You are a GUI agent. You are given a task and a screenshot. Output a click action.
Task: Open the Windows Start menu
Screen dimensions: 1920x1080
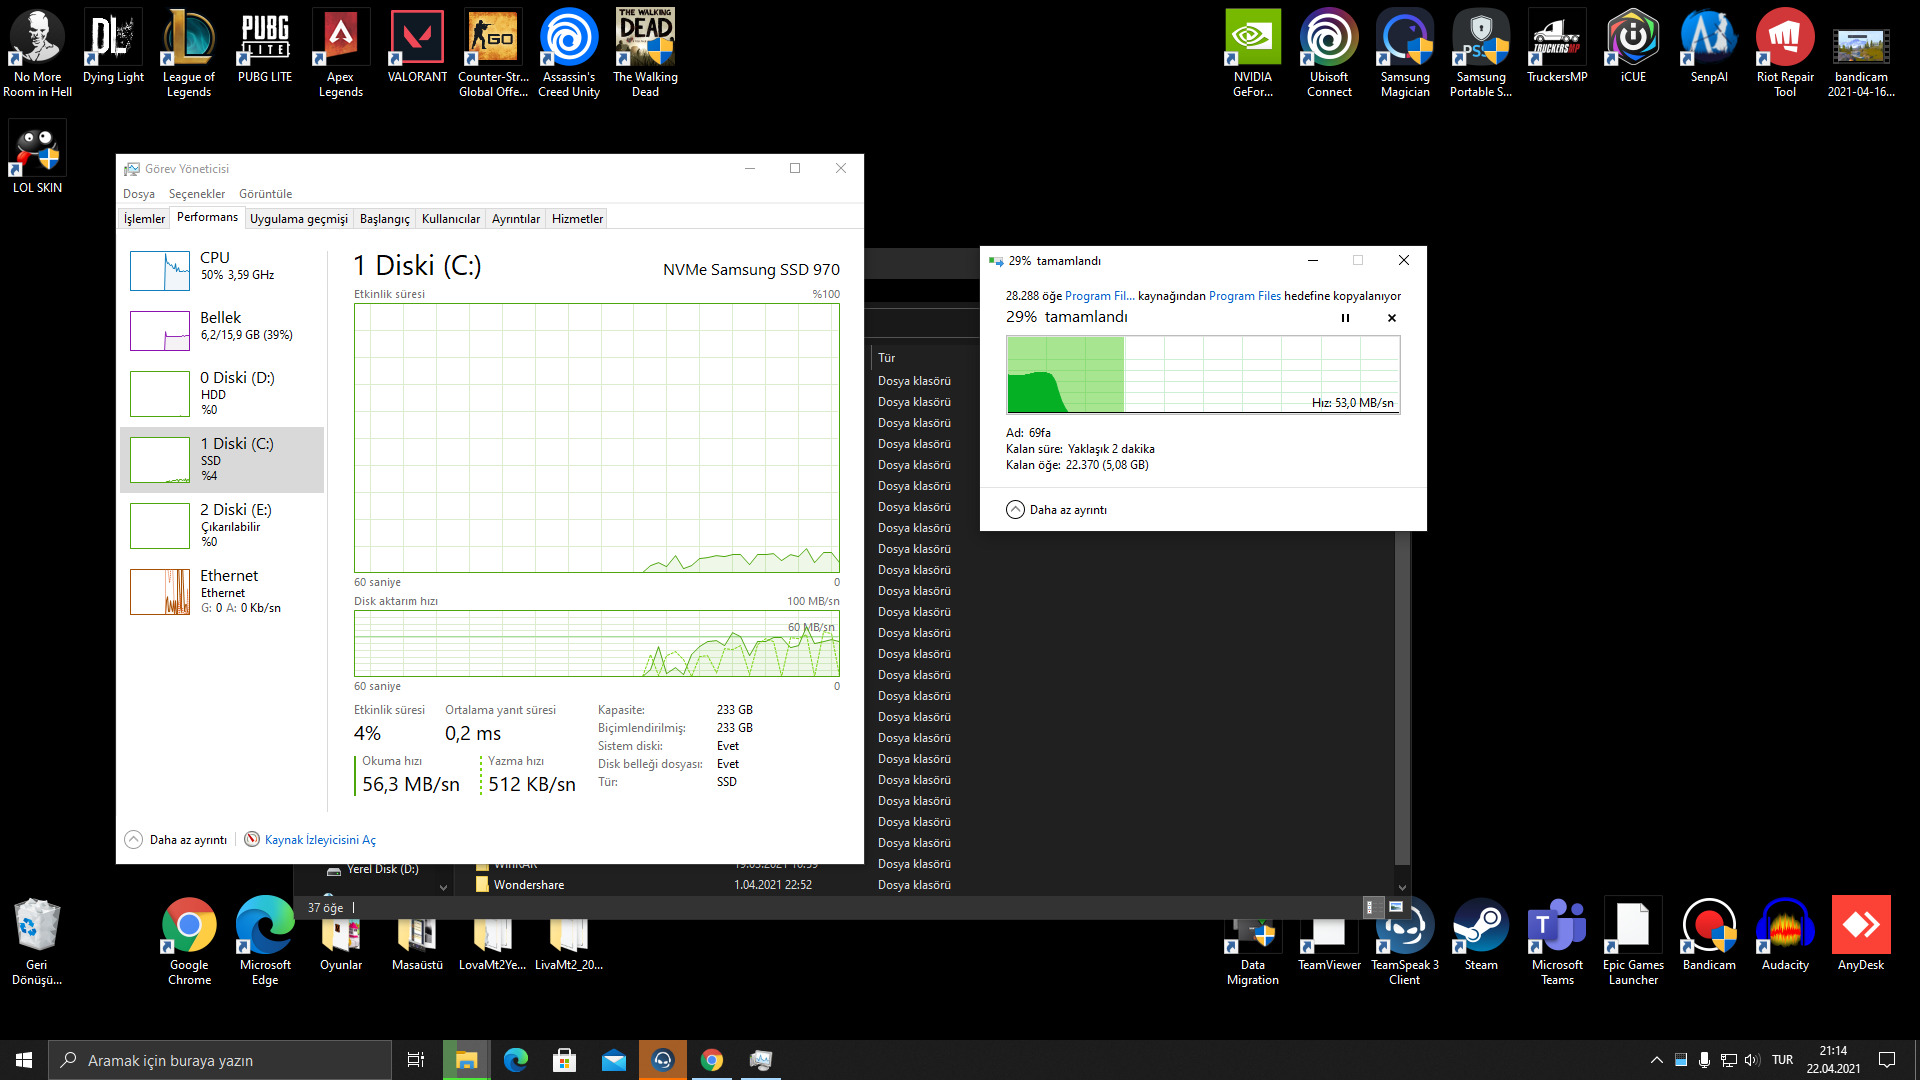tap(24, 1060)
